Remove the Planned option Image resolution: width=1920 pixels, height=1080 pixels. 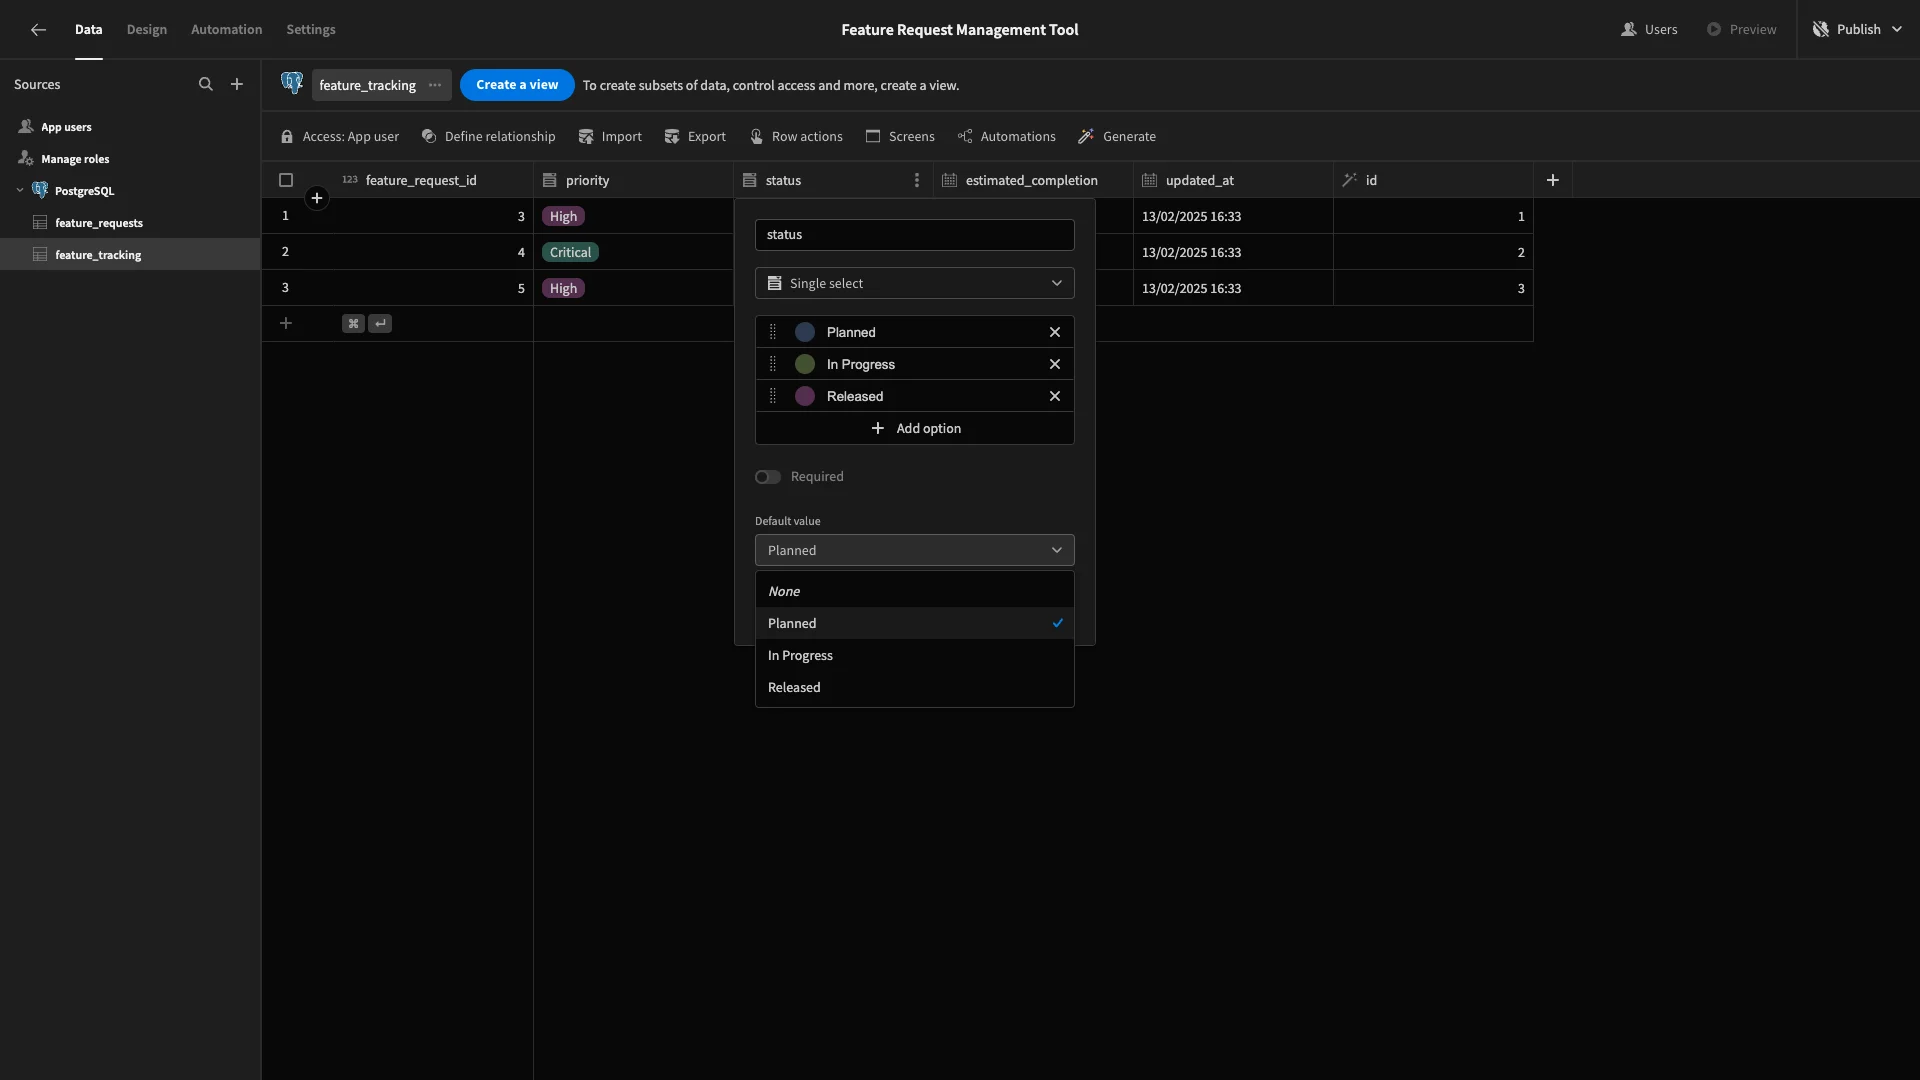1055,332
